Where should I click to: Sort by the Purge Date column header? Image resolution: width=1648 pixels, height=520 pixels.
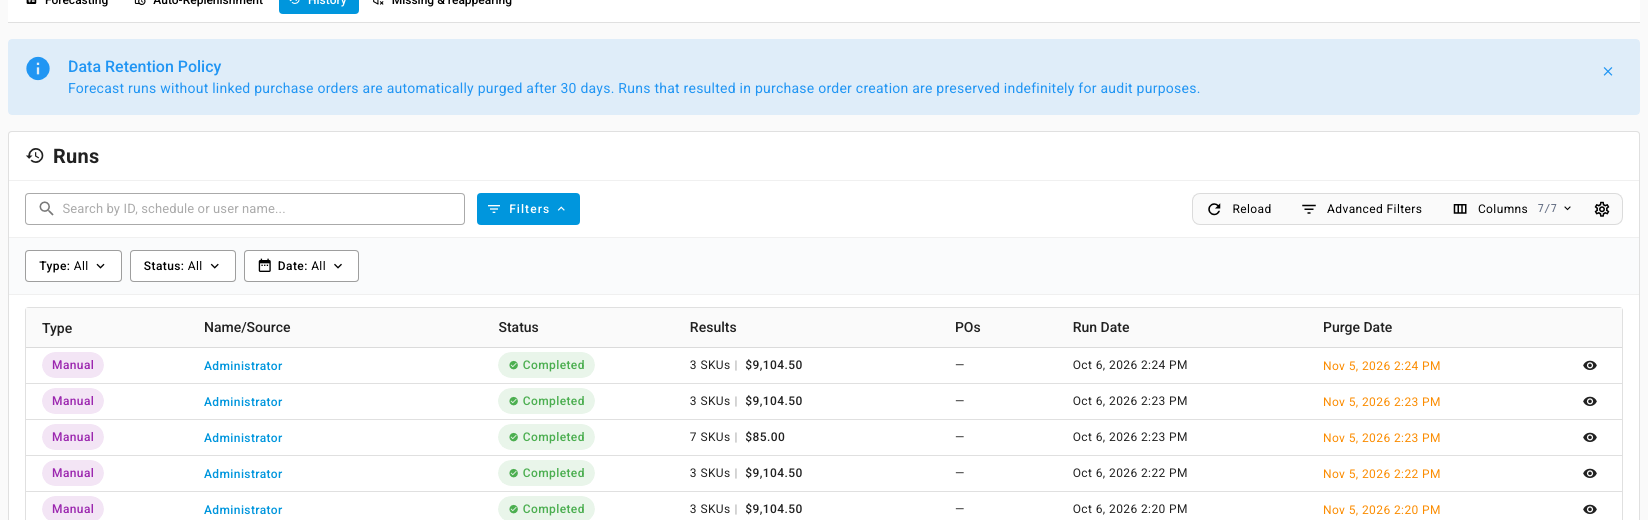click(1357, 327)
